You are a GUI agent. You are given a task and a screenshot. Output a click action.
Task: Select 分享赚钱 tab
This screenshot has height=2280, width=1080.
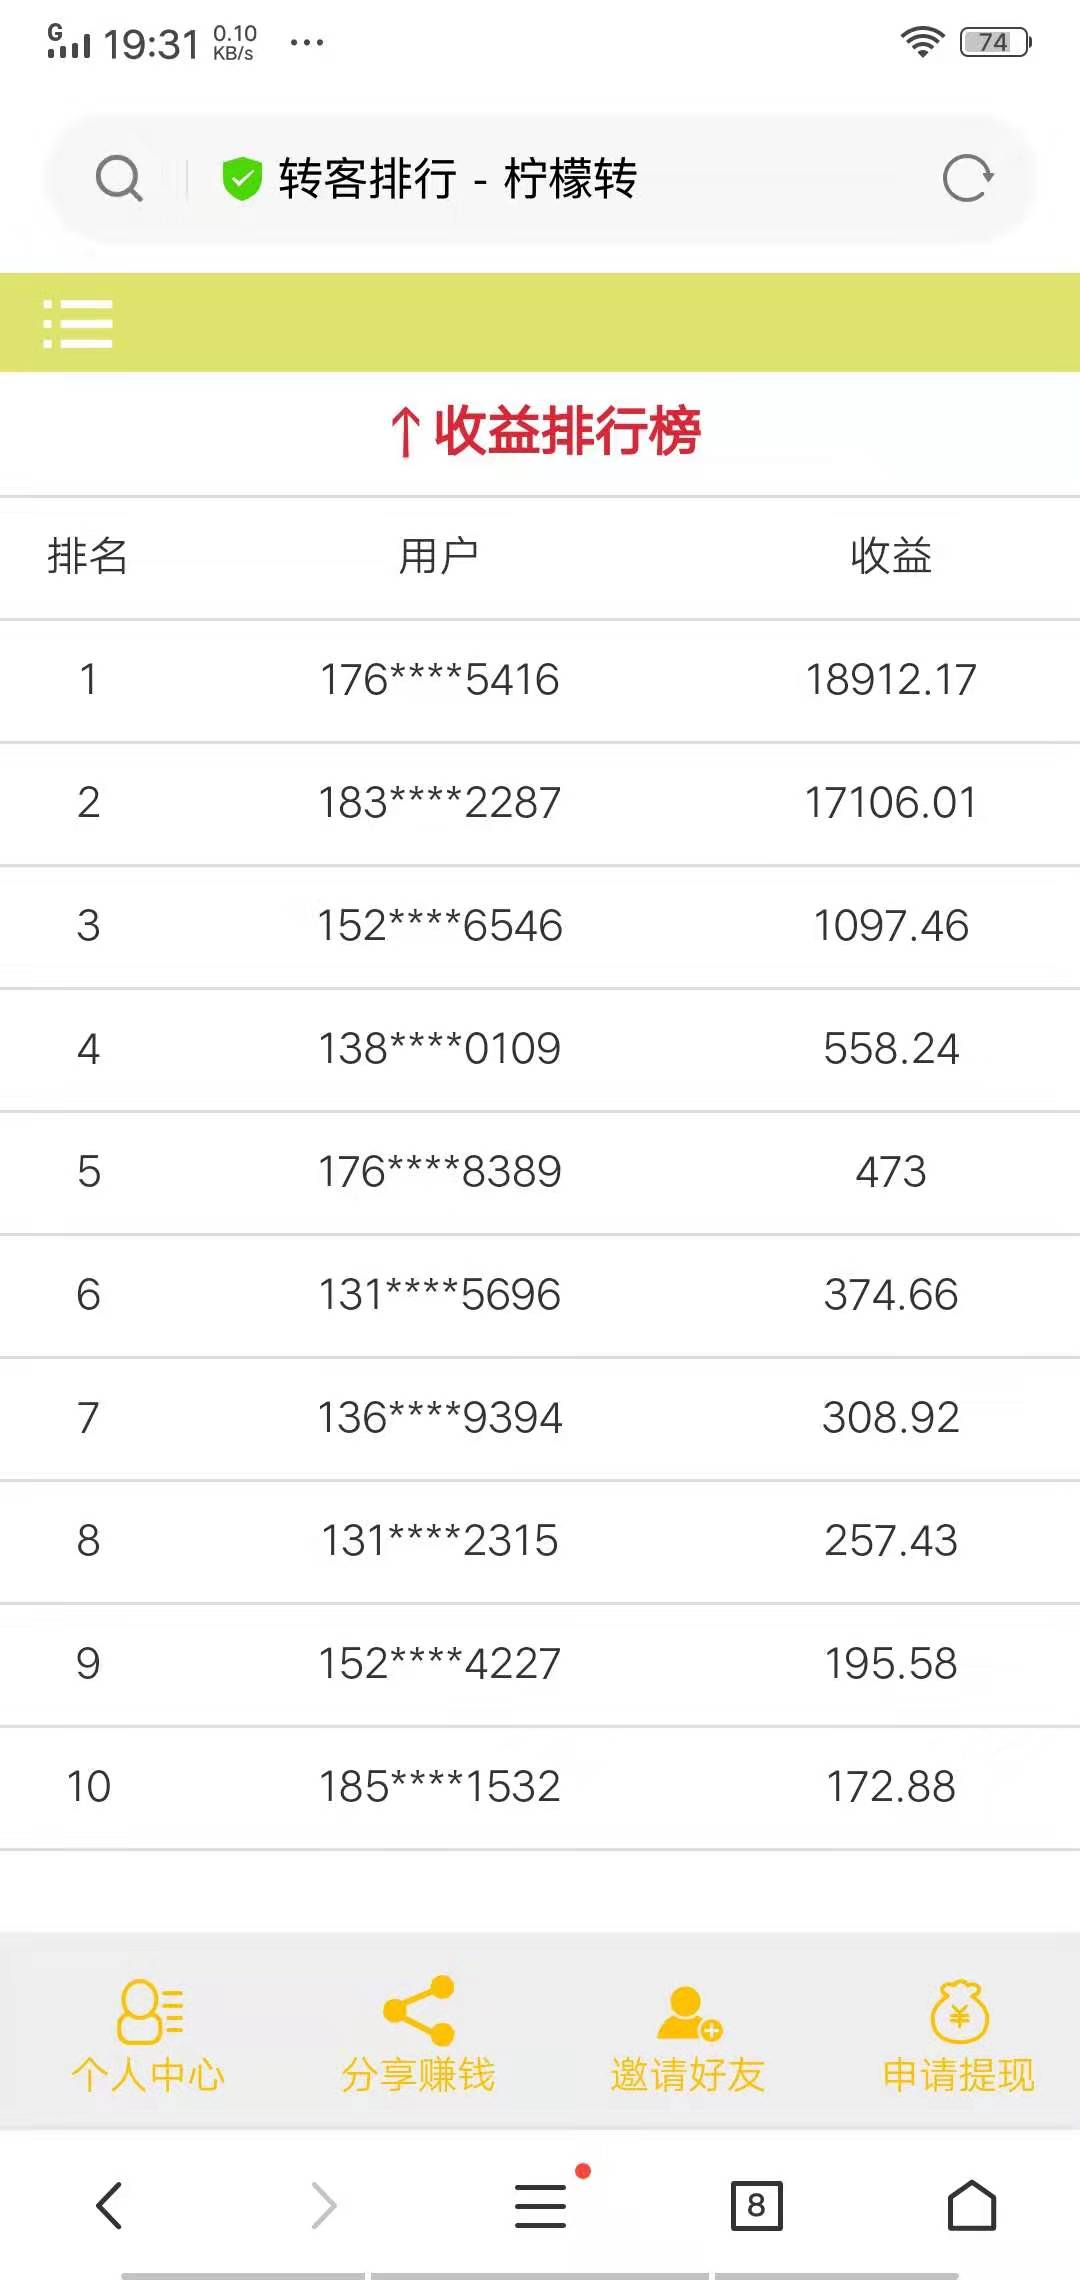point(418,2036)
